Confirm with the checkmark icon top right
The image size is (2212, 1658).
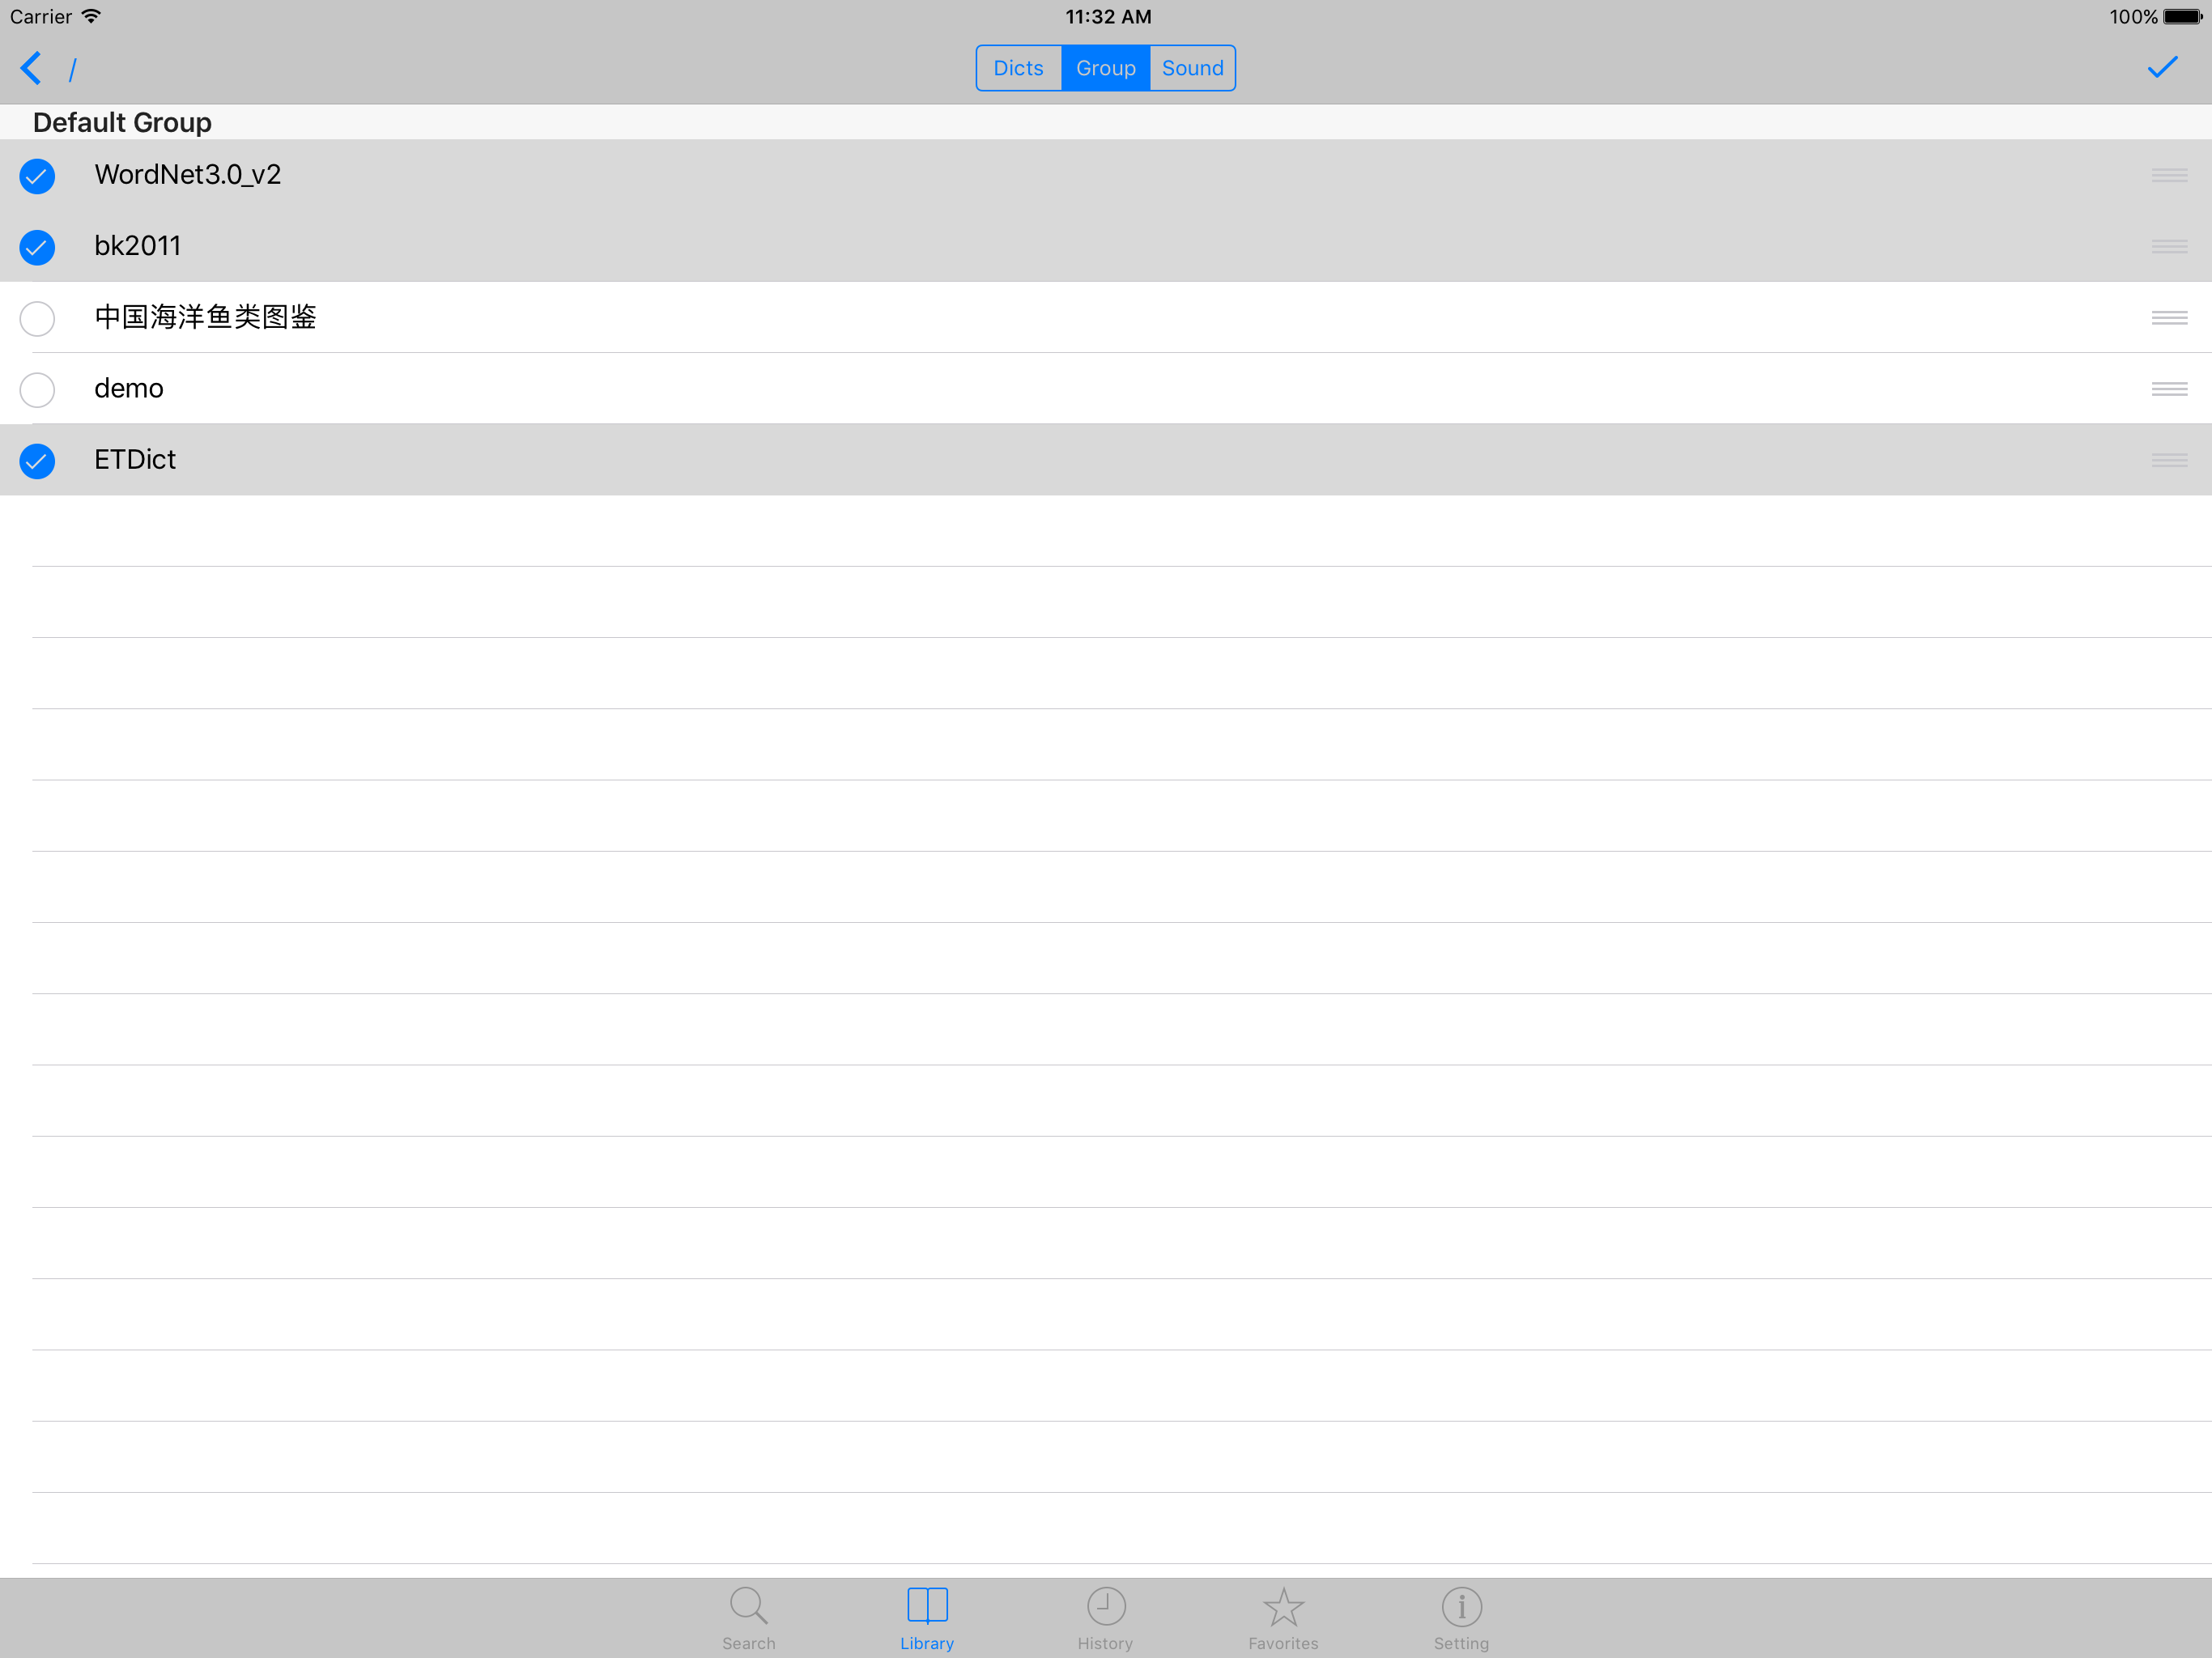(2161, 68)
